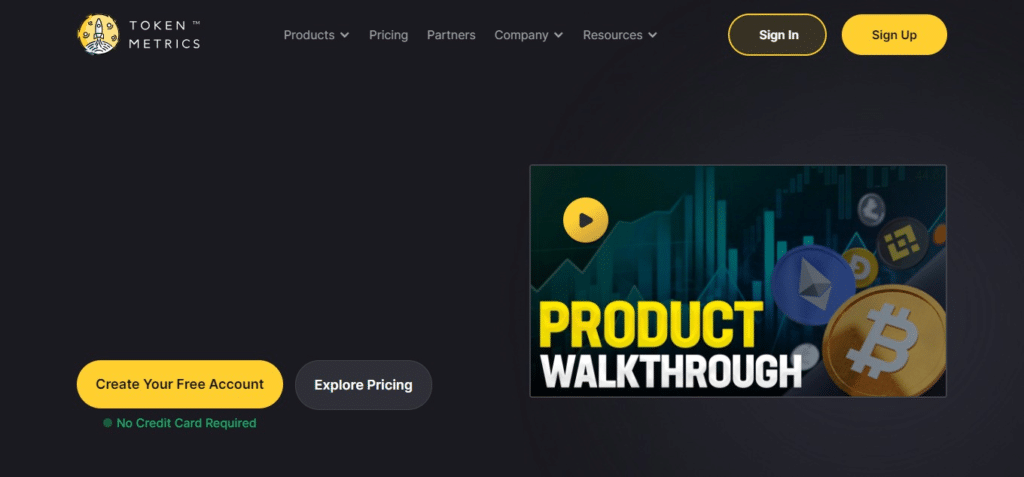Click the No Credit Card Required text
Screen dimensions: 1024x477
click(x=186, y=423)
